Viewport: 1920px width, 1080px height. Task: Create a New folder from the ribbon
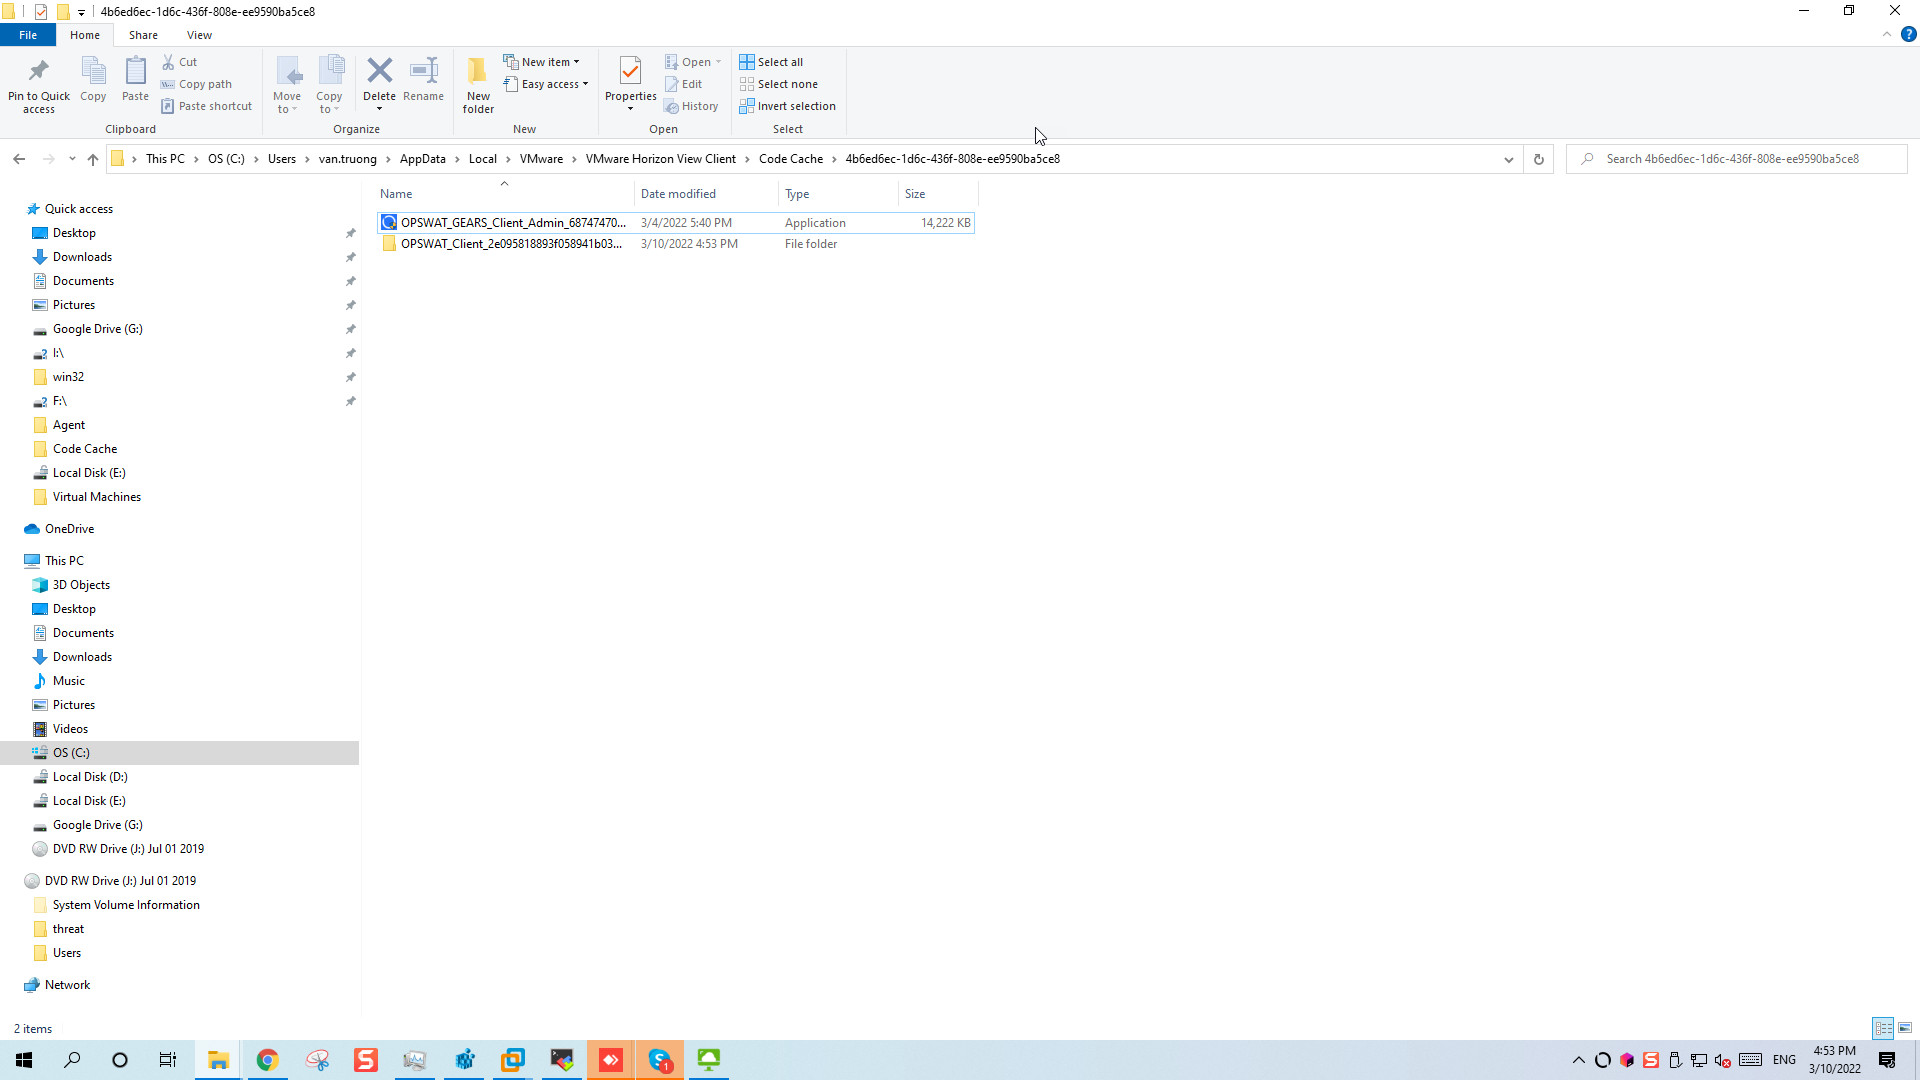pos(478,85)
